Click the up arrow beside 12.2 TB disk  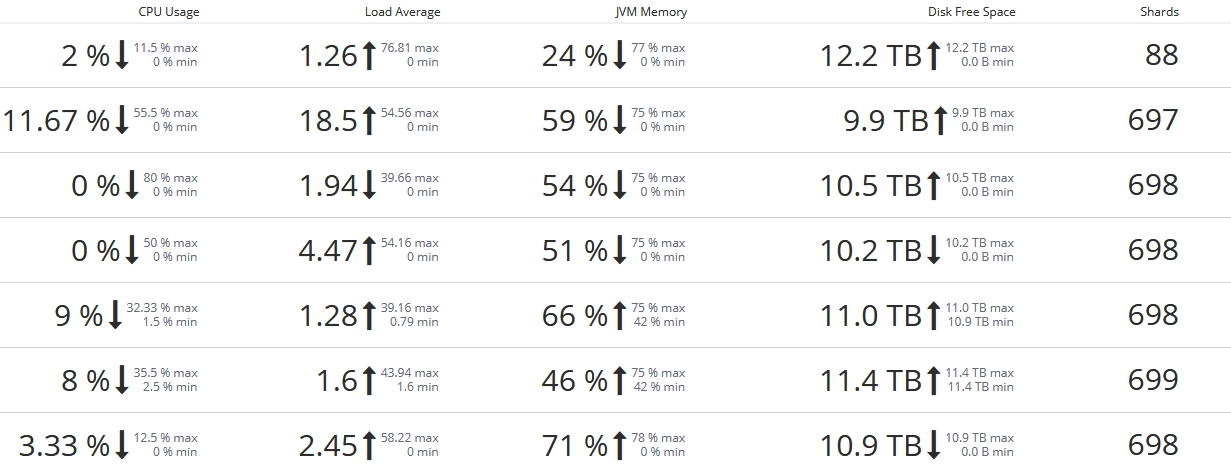[x=934, y=55]
